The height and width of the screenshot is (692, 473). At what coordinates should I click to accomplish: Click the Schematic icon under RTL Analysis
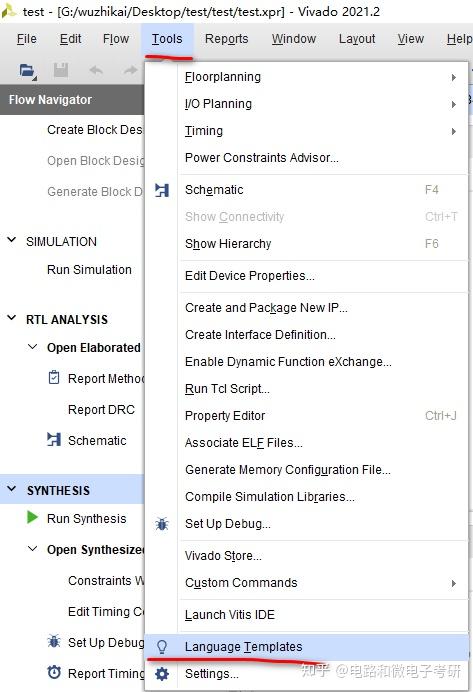coord(54,439)
